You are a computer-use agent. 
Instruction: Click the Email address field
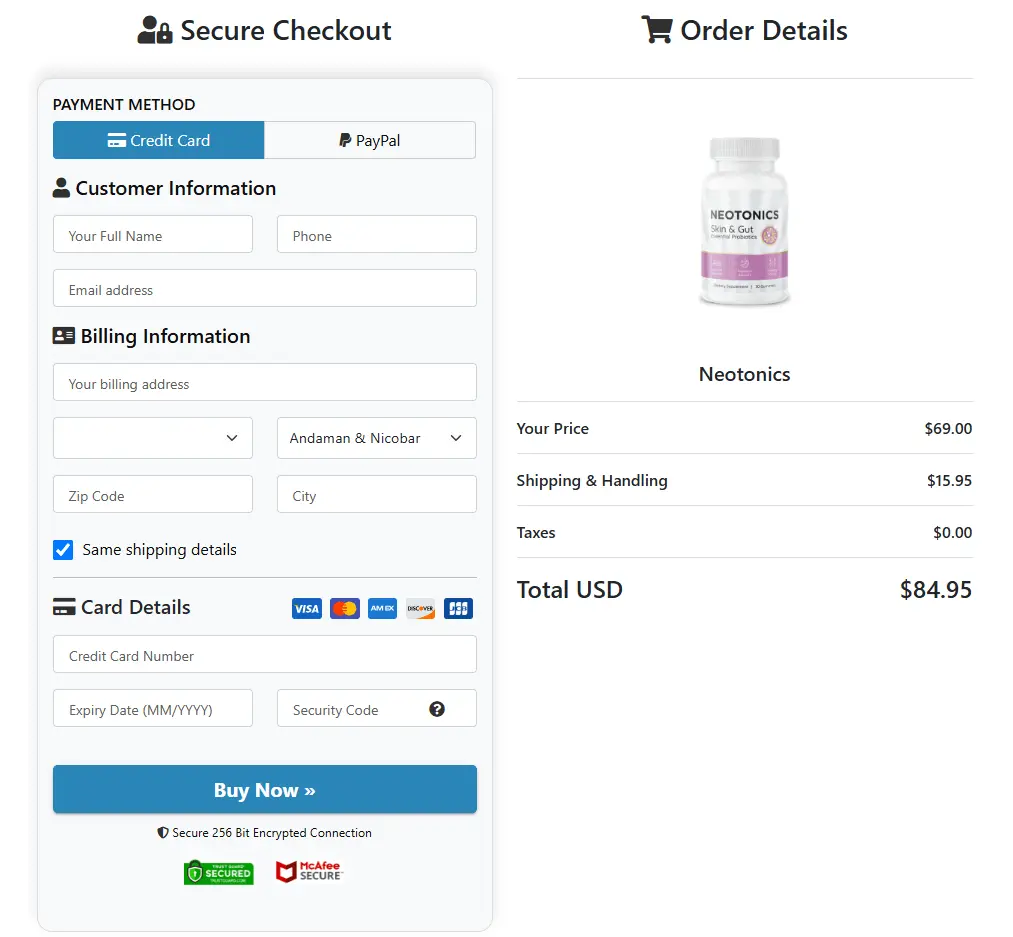(x=265, y=290)
